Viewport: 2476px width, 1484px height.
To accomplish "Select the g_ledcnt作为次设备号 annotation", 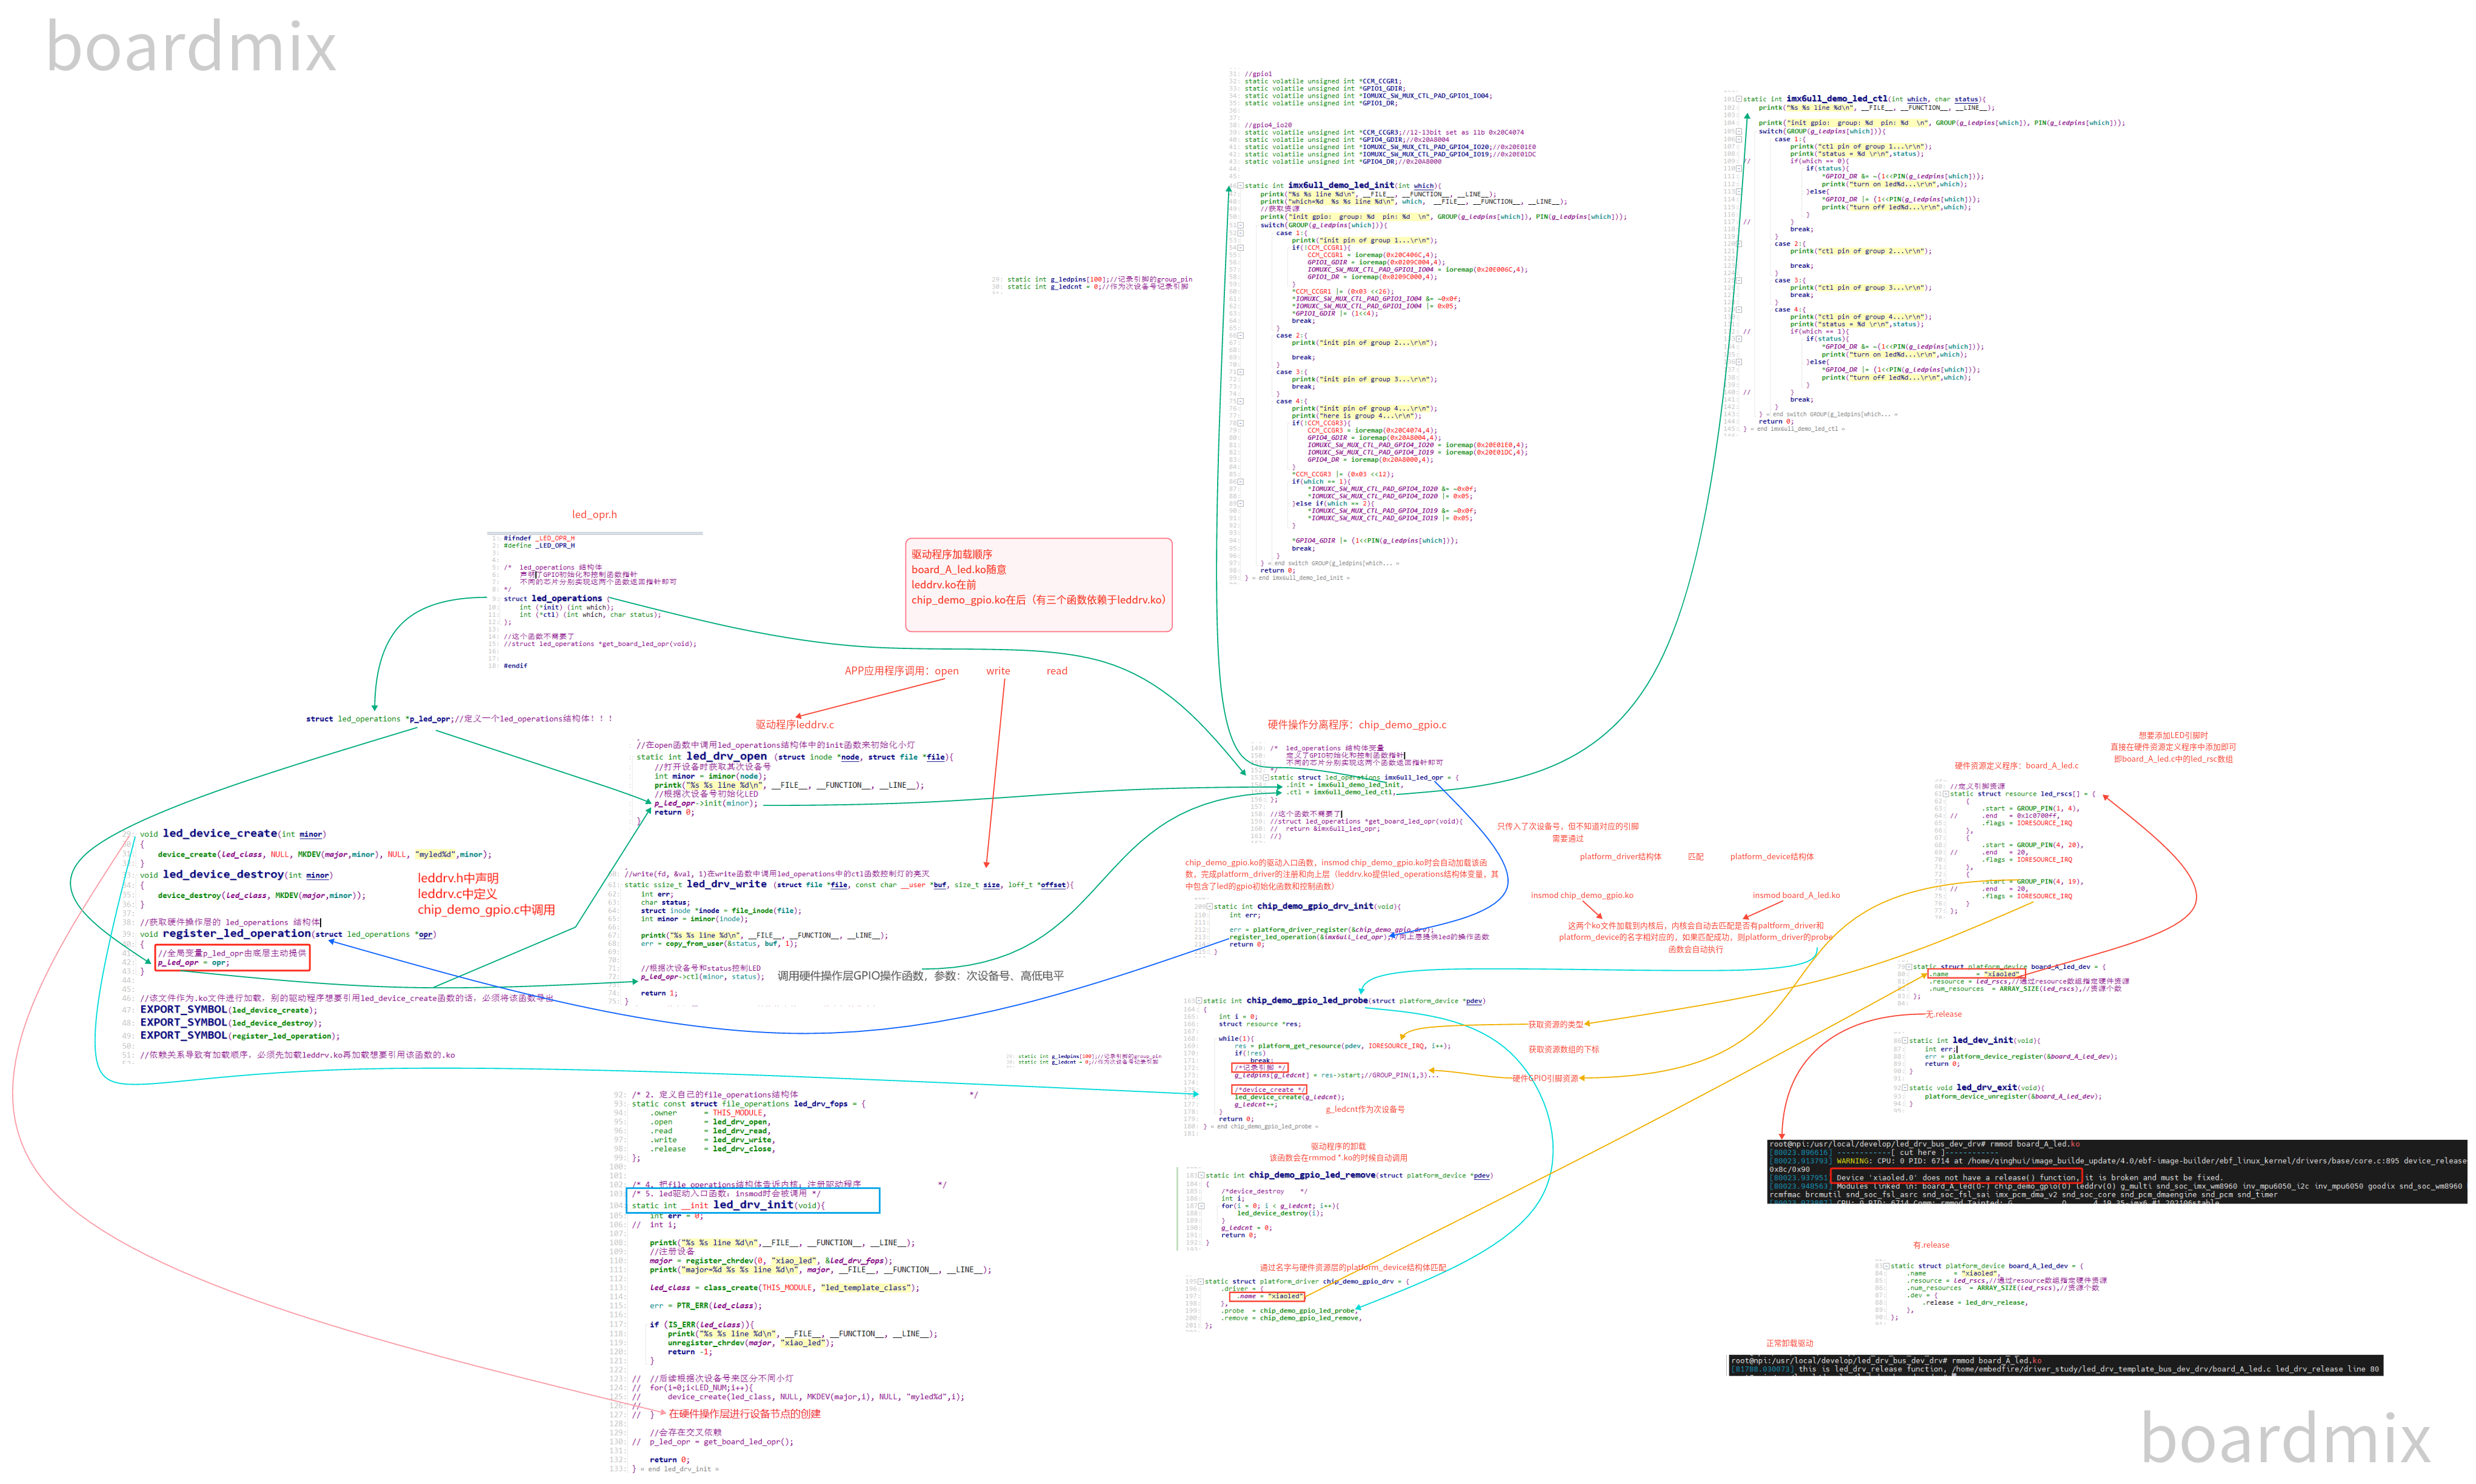I will (x=1365, y=1110).
